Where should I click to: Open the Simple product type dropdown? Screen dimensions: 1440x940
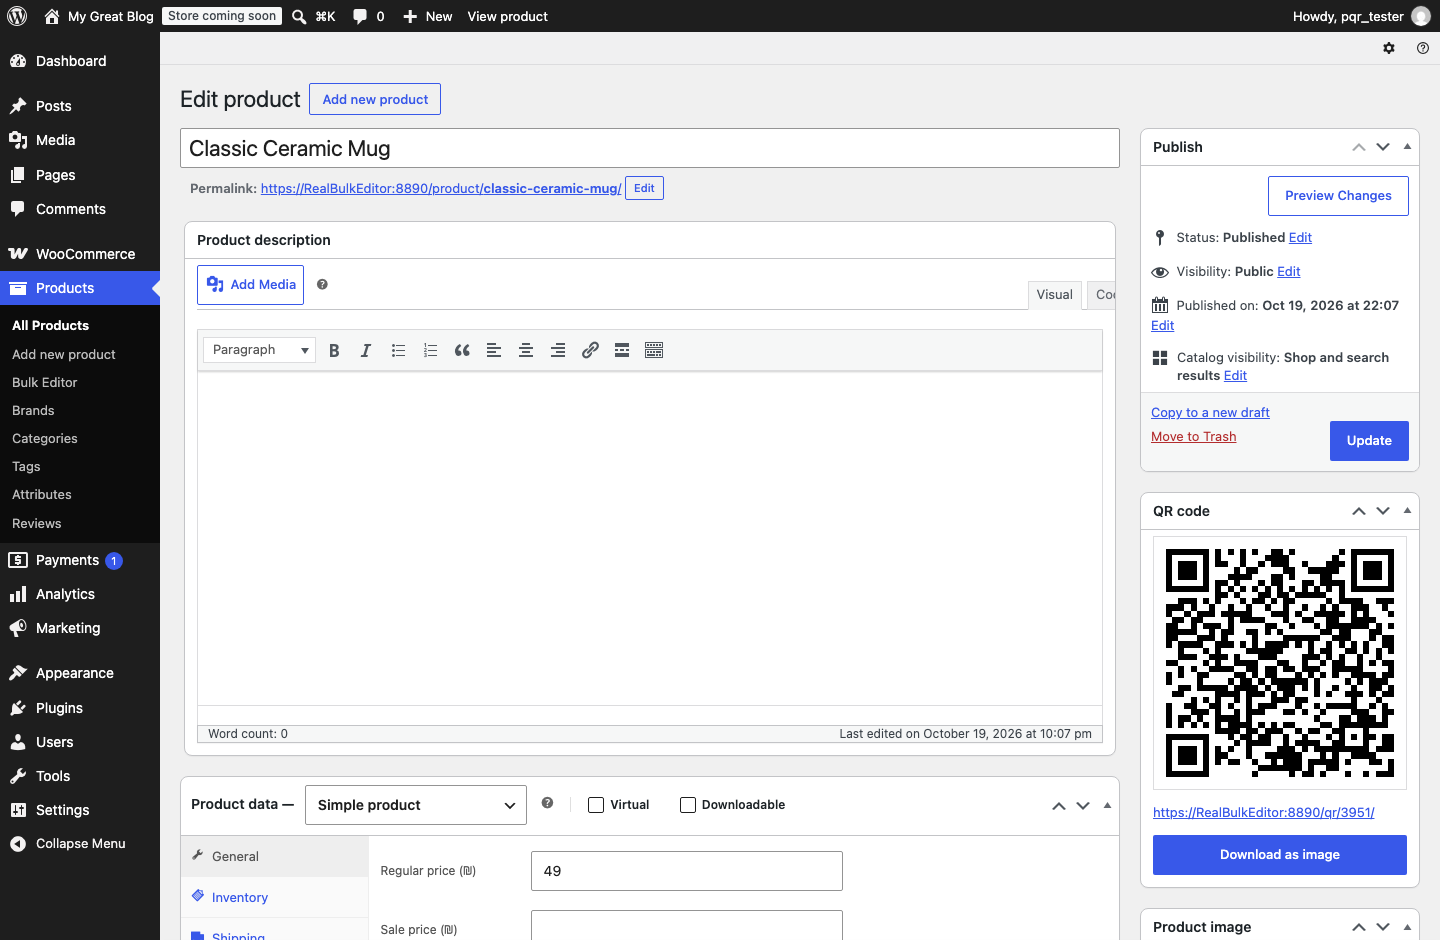(416, 805)
